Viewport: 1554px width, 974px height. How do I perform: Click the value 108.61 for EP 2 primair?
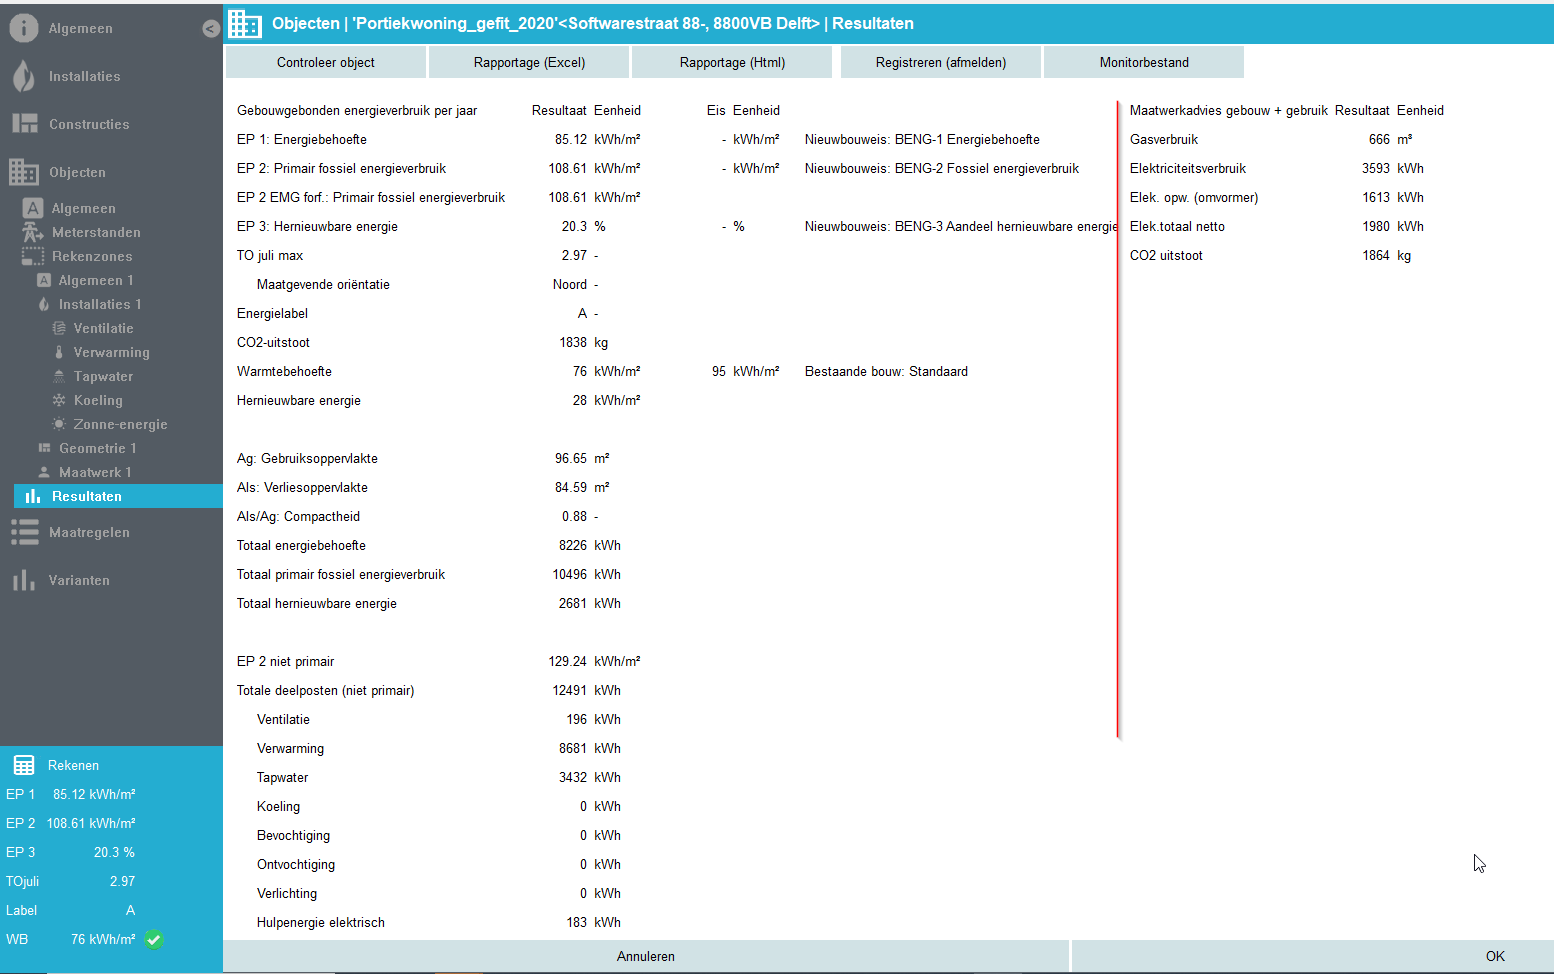click(x=567, y=168)
